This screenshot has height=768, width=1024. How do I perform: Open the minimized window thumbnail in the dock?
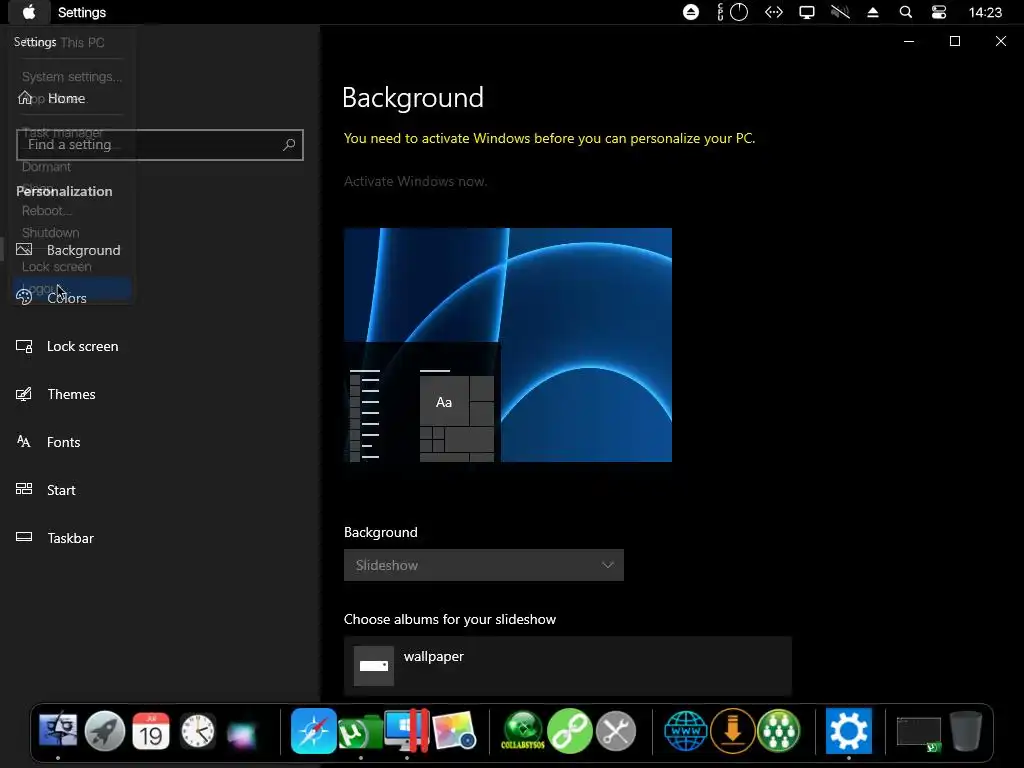[x=919, y=733]
